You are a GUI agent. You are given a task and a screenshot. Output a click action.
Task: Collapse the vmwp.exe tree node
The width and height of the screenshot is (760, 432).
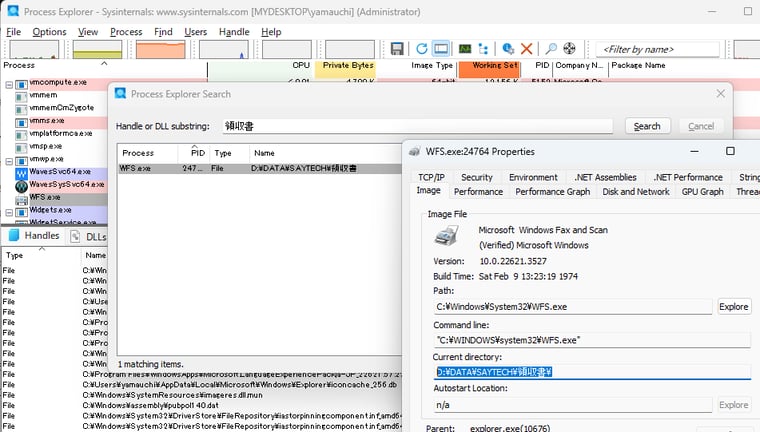[9, 161]
